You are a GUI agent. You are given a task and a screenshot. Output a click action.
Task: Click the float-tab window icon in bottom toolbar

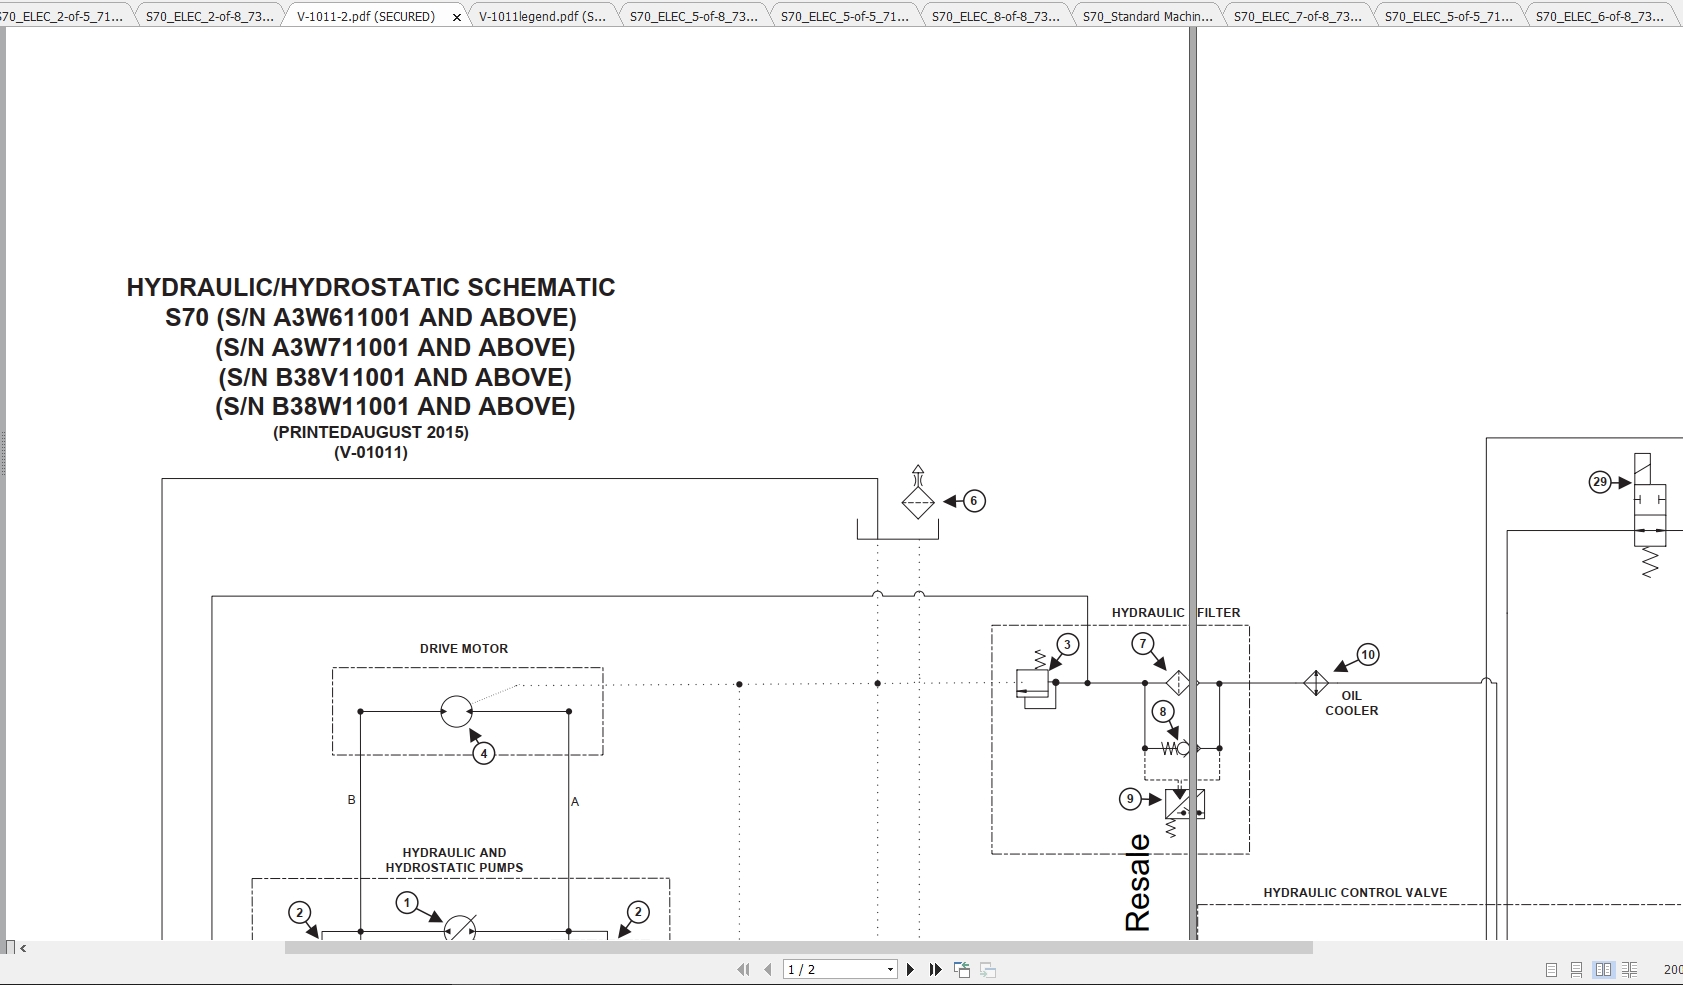(x=988, y=969)
